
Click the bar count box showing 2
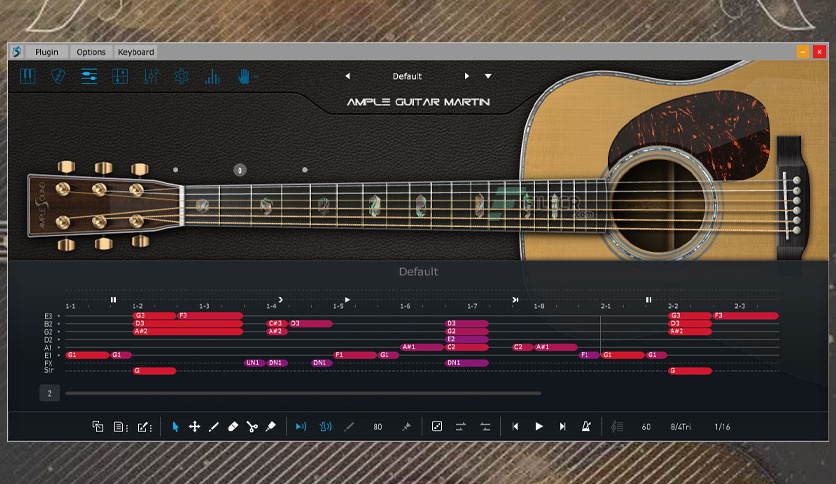coord(50,393)
